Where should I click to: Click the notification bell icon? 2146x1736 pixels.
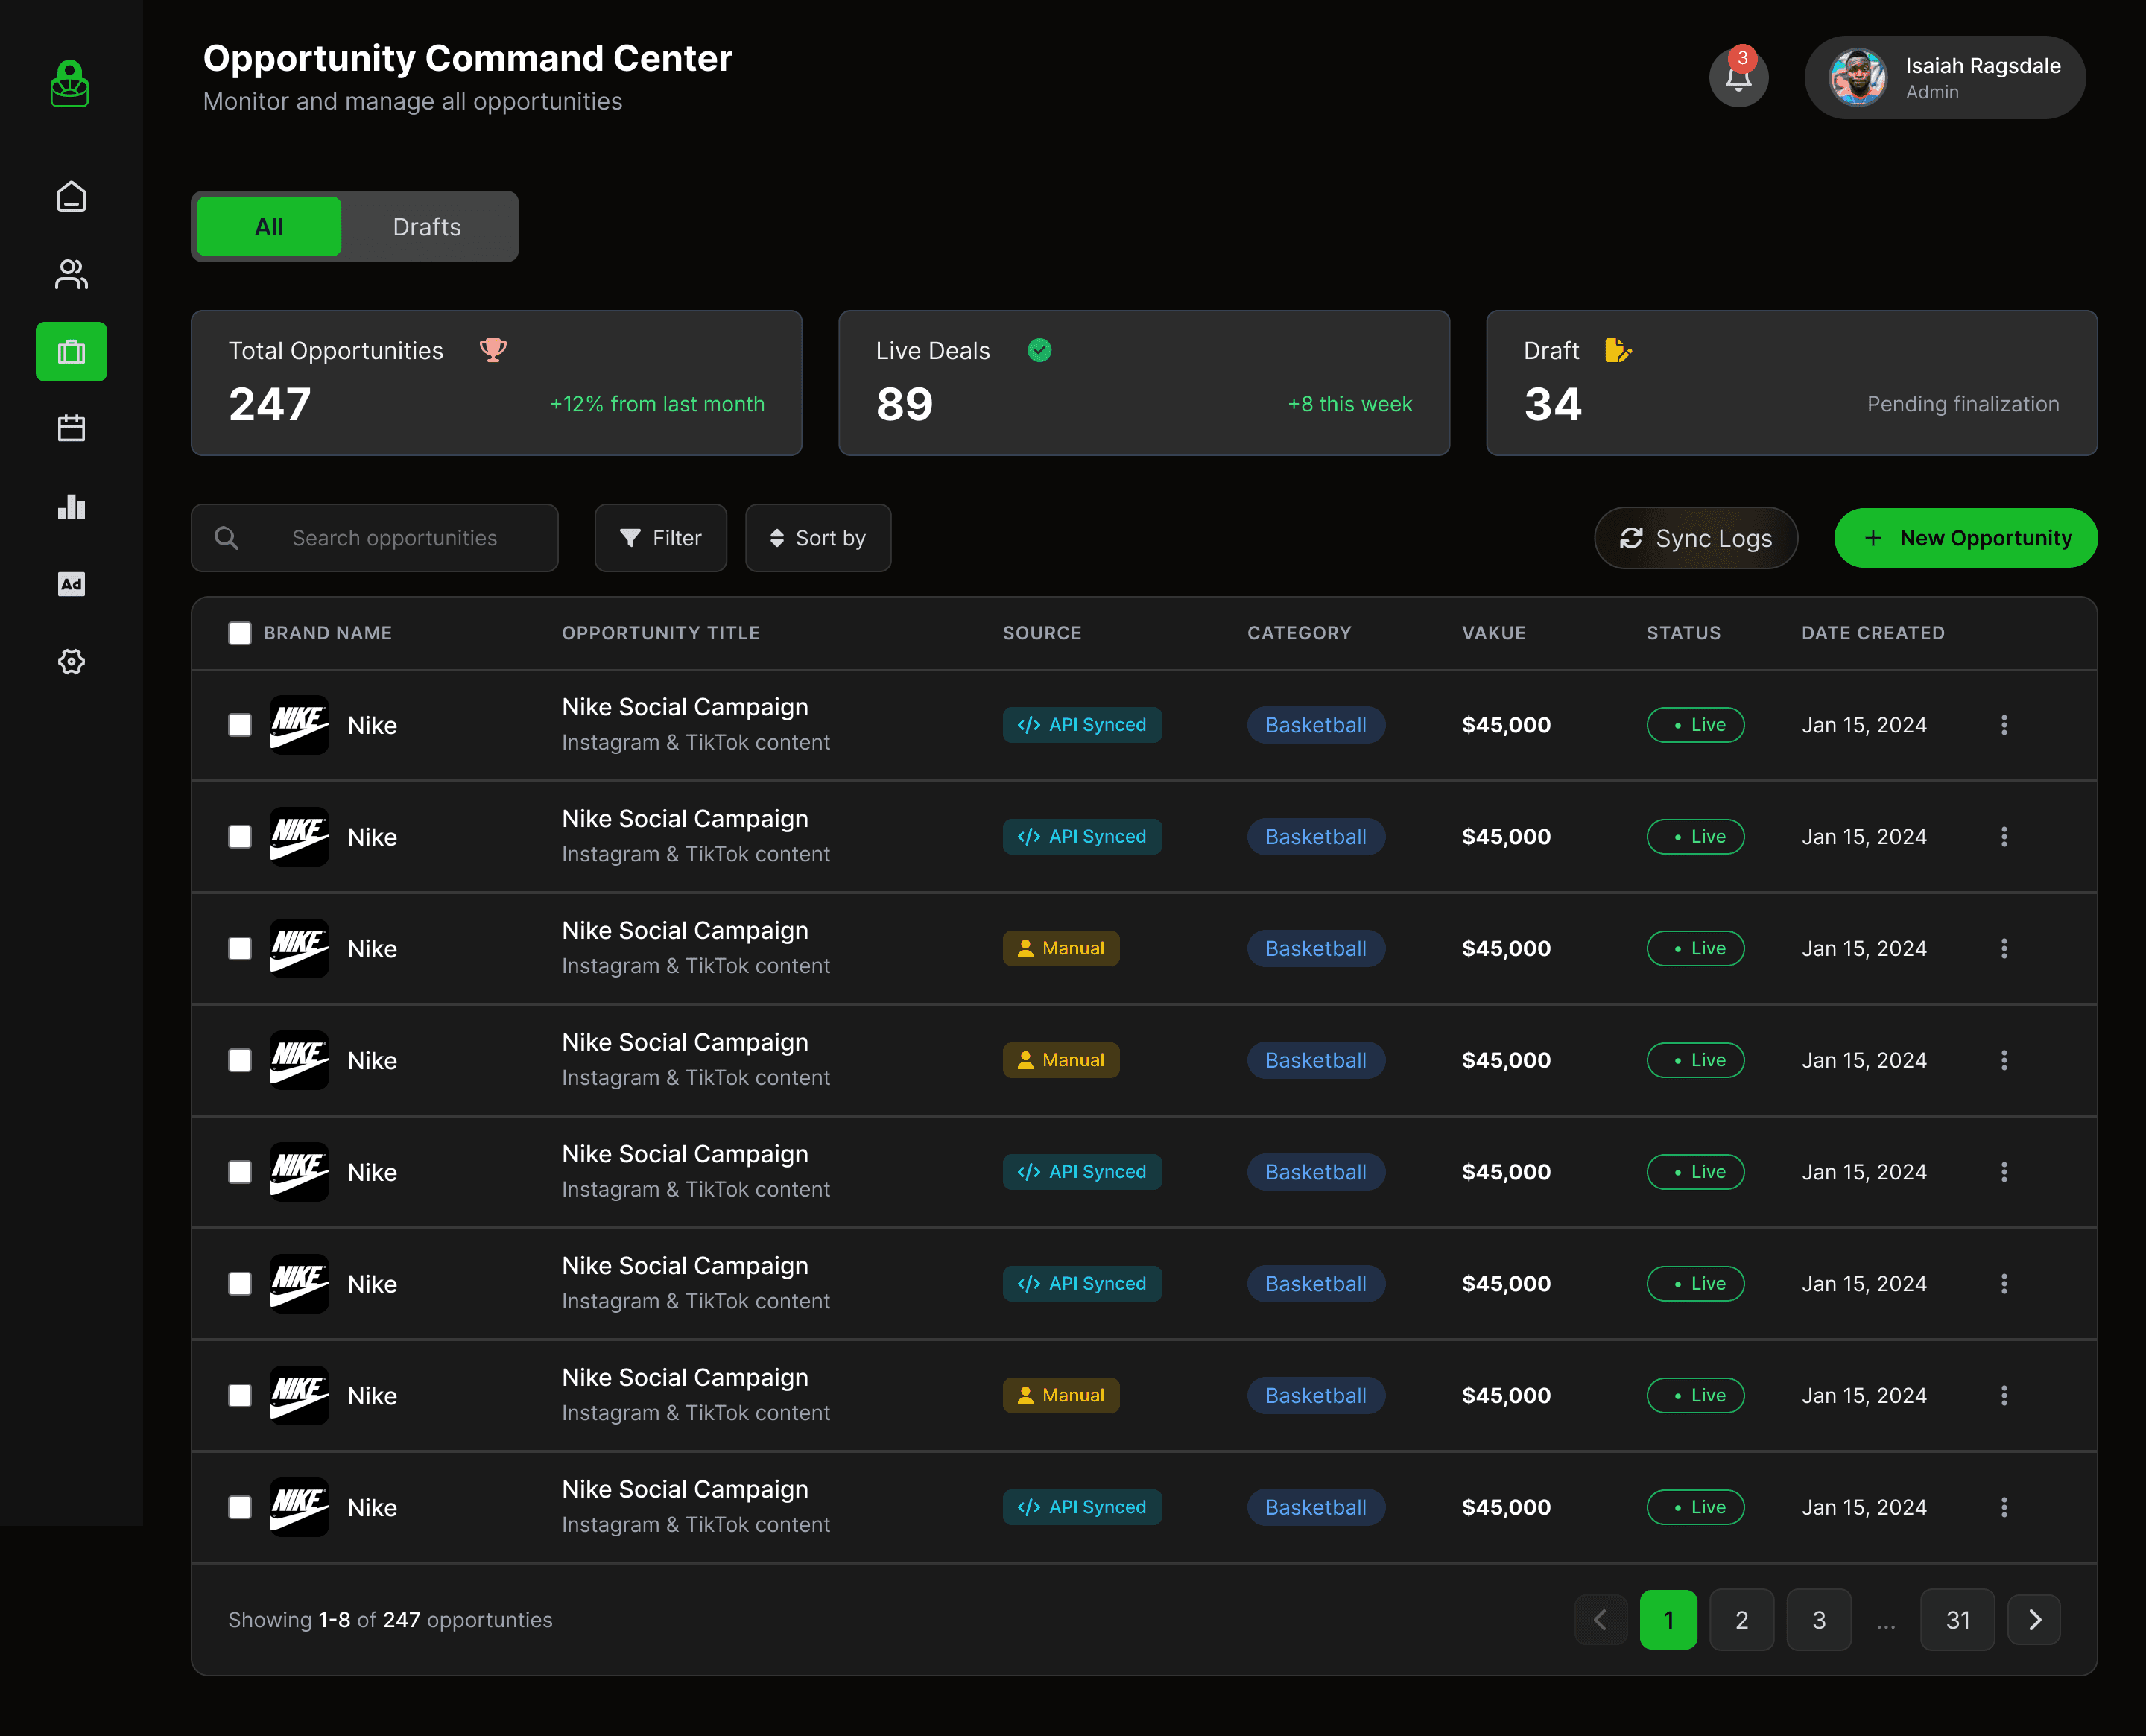1738,78
